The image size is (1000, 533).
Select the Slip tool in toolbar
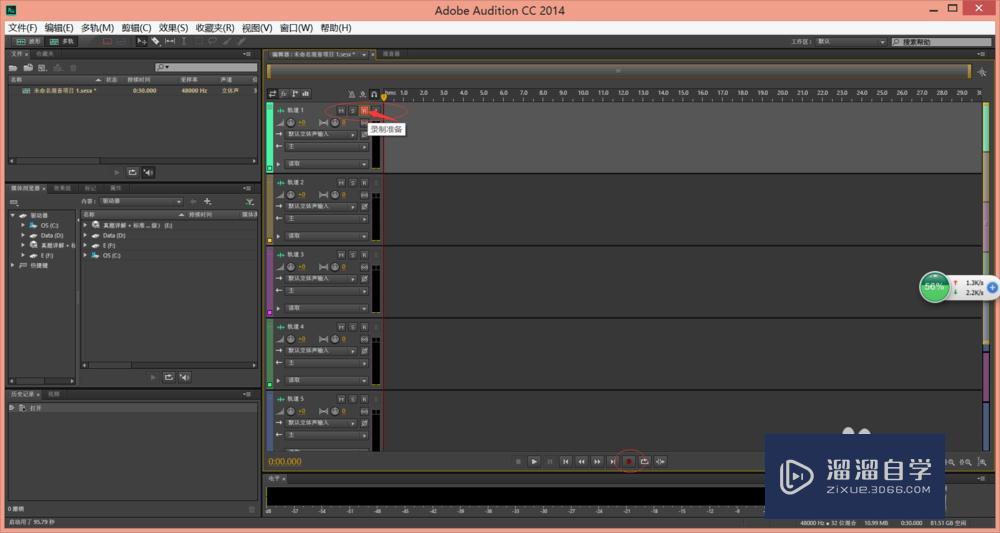170,41
